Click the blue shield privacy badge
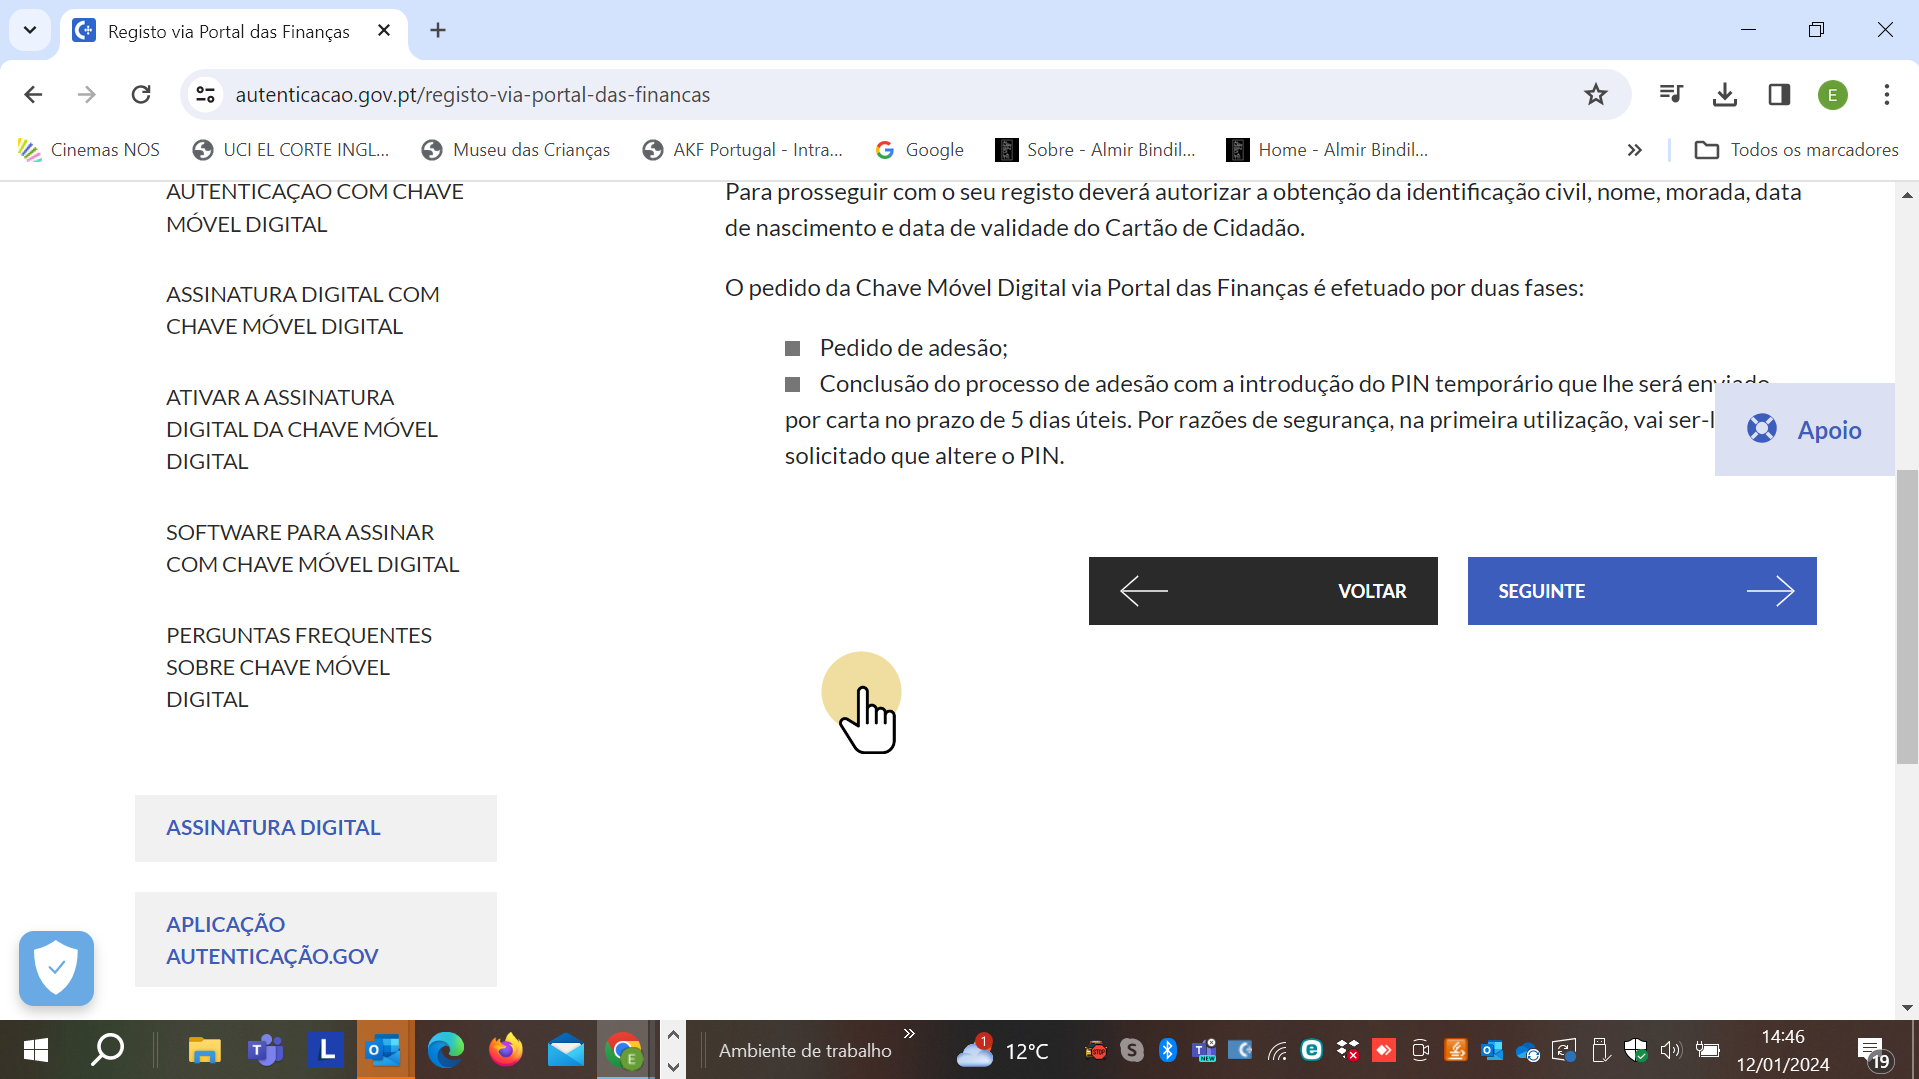 pos(56,968)
